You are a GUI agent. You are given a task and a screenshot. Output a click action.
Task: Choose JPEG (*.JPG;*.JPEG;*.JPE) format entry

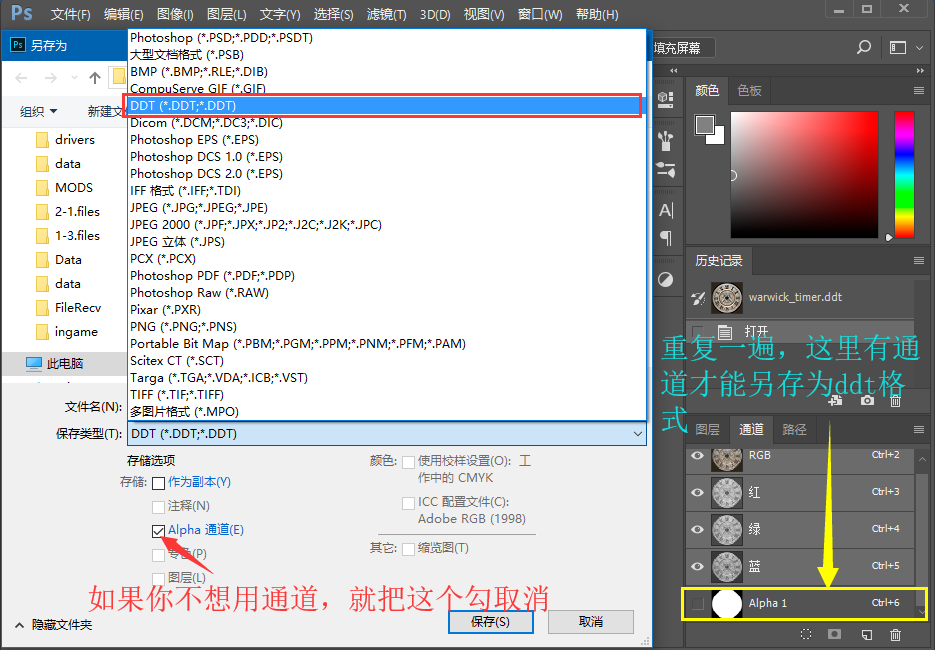click(x=387, y=208)
